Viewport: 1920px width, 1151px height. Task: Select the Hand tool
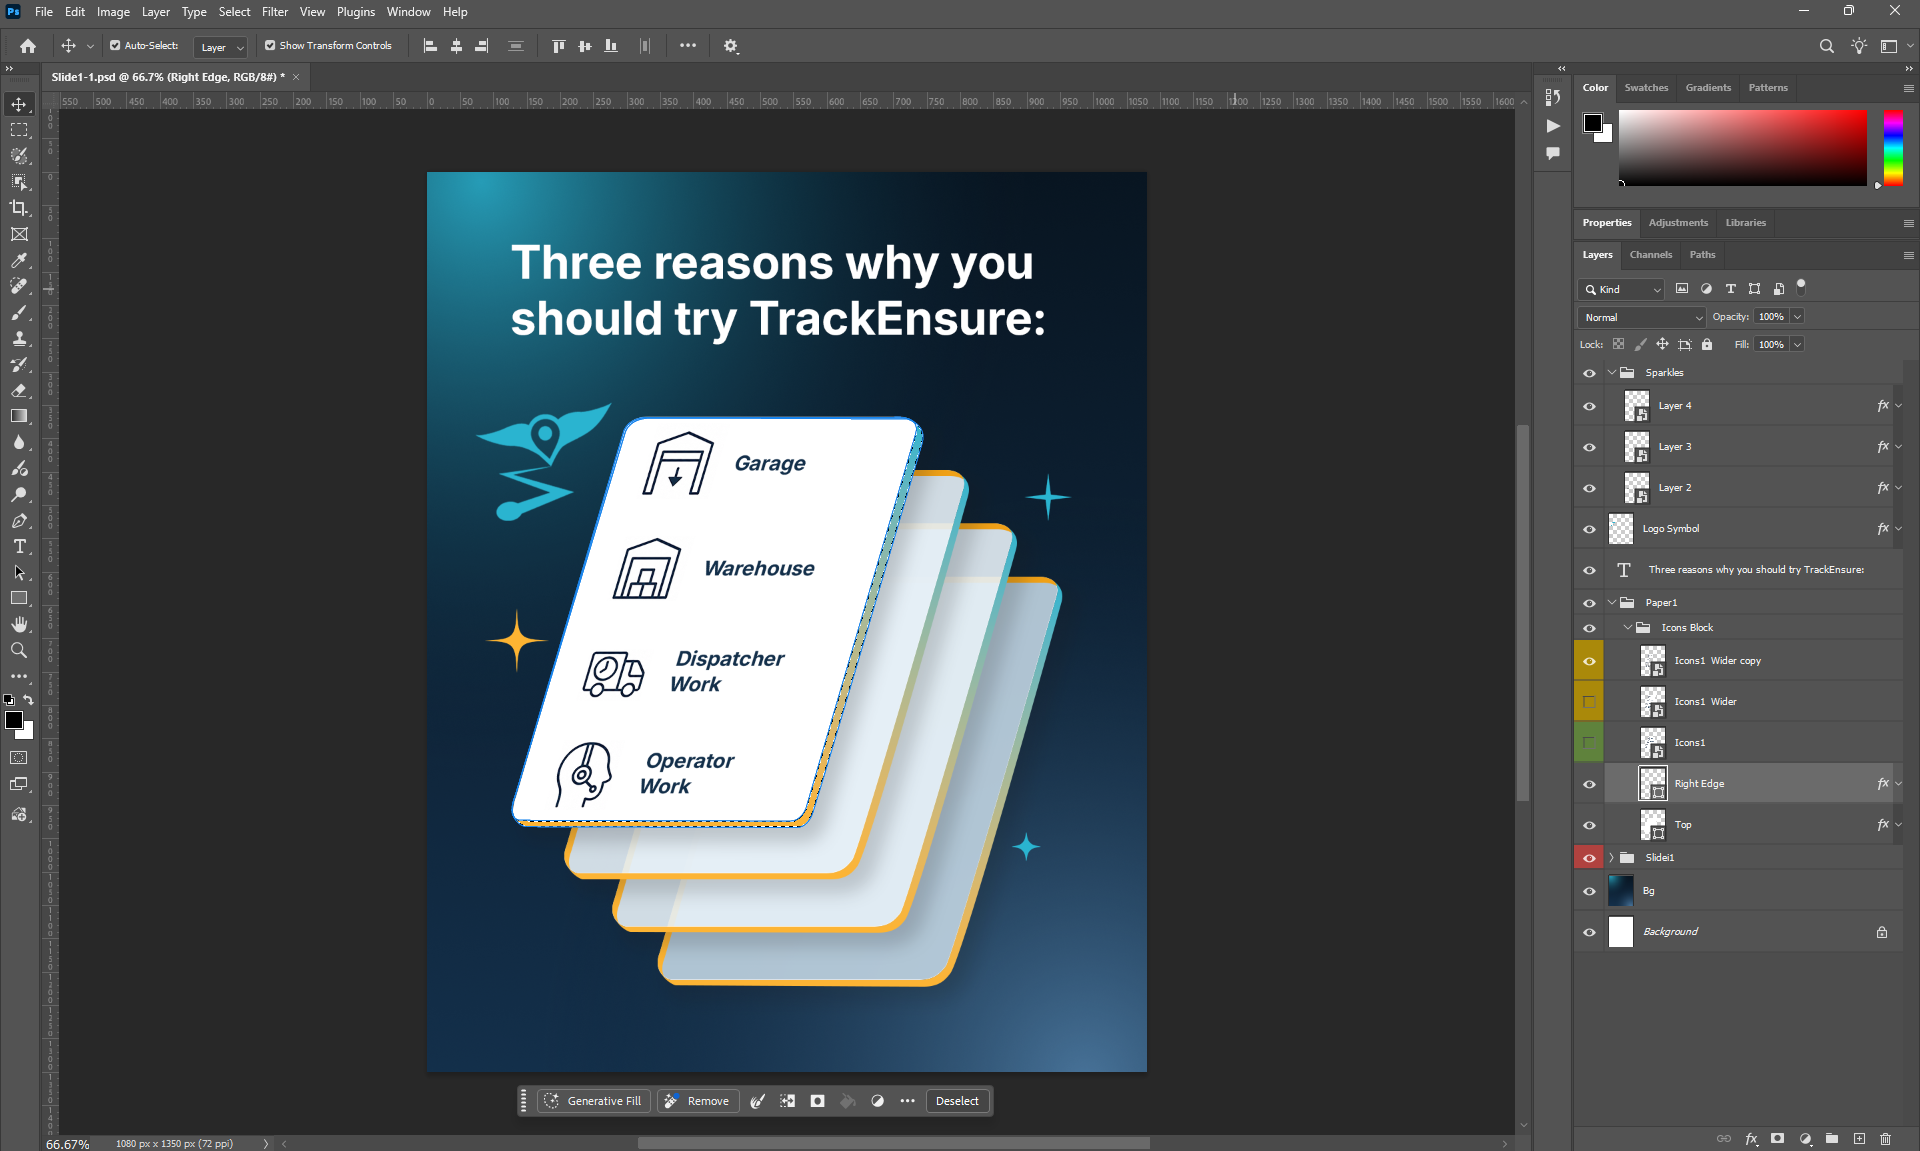[x=19, y=624]
